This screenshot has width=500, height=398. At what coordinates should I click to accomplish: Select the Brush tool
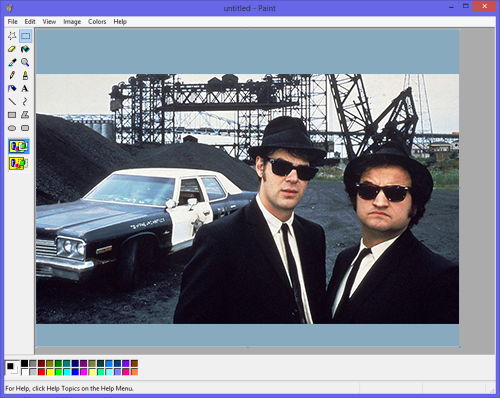click(25, 75)
